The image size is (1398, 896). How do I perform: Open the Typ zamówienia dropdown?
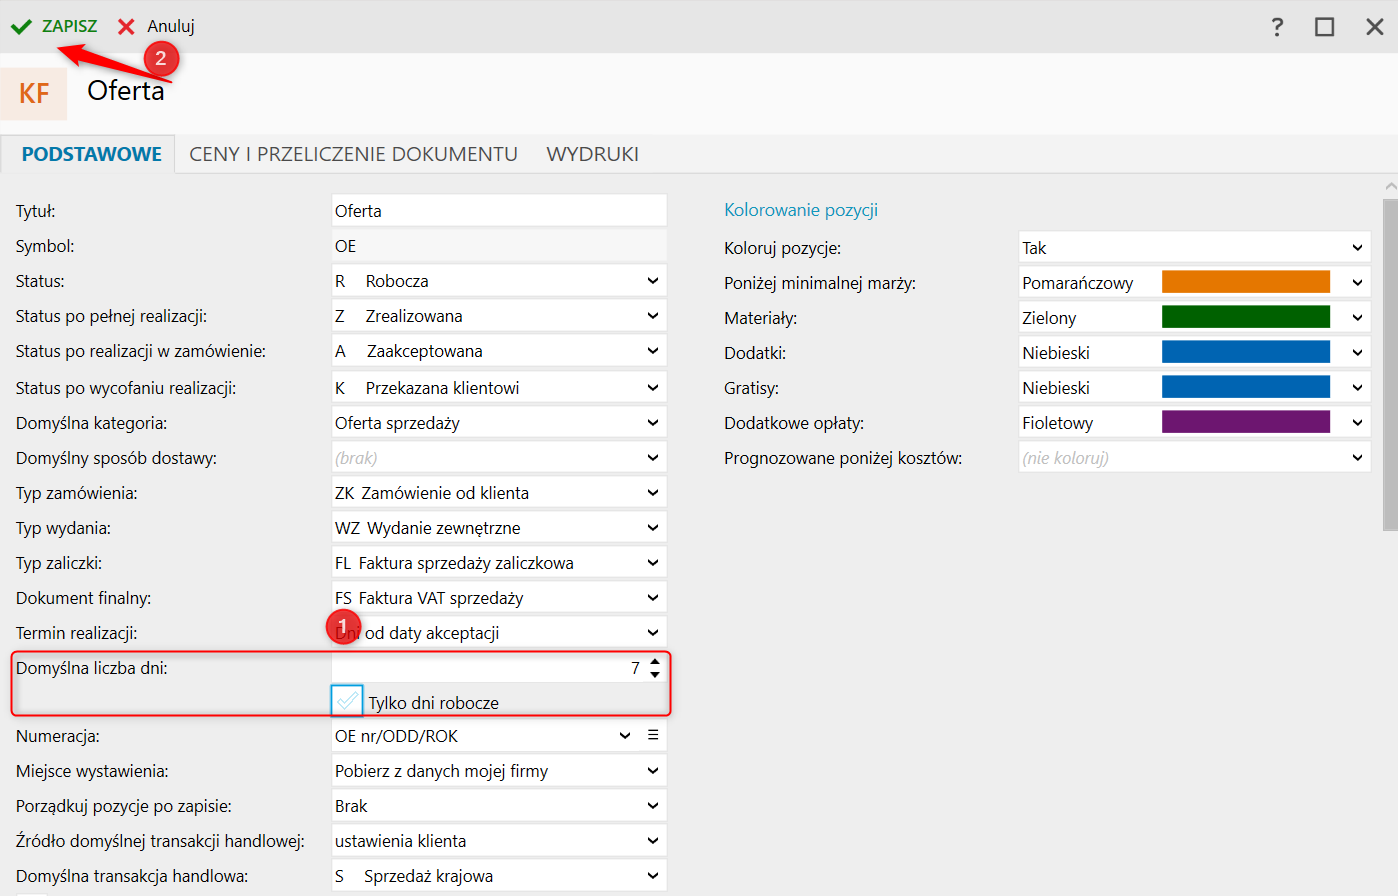click(653, 493)
